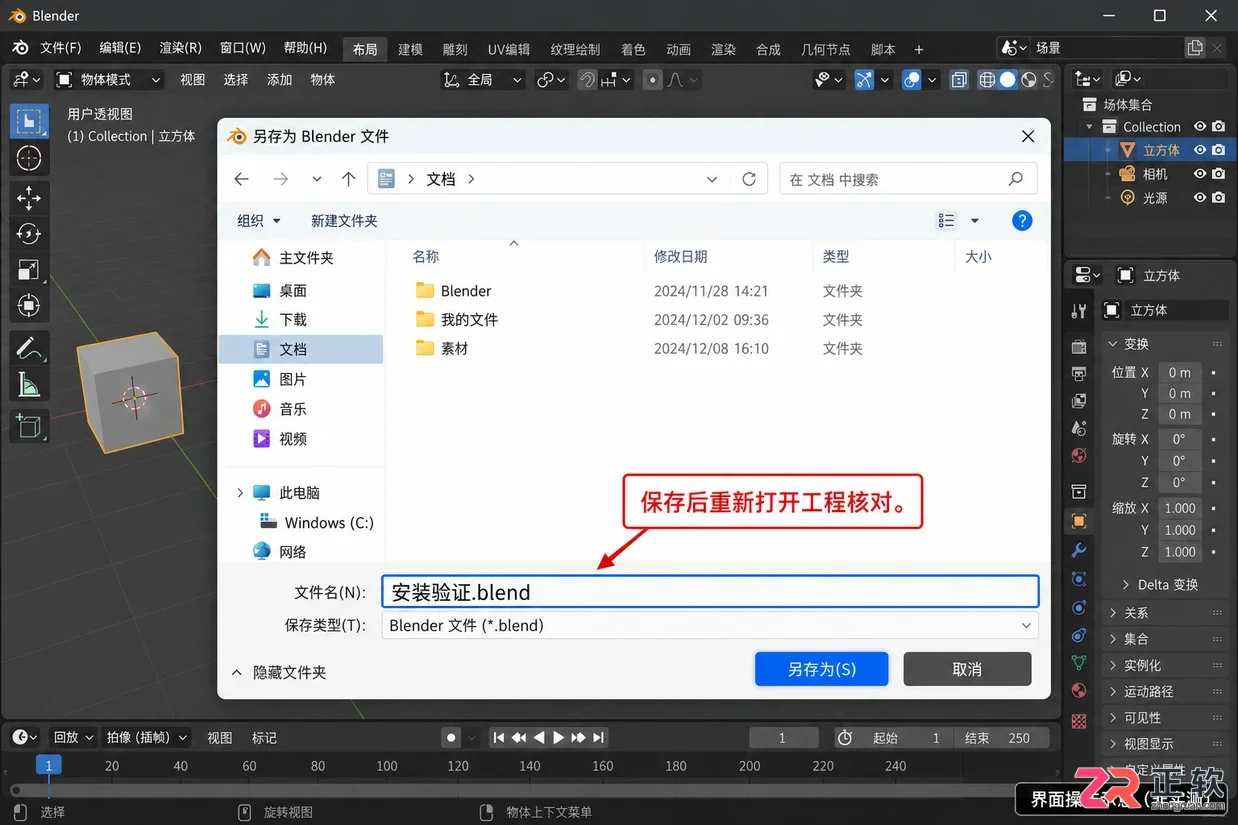Hide the 立方体 object in outliner
The height and width of the screenshot is (825, 1238).
pyautogui.click(x=1200, y=150)
